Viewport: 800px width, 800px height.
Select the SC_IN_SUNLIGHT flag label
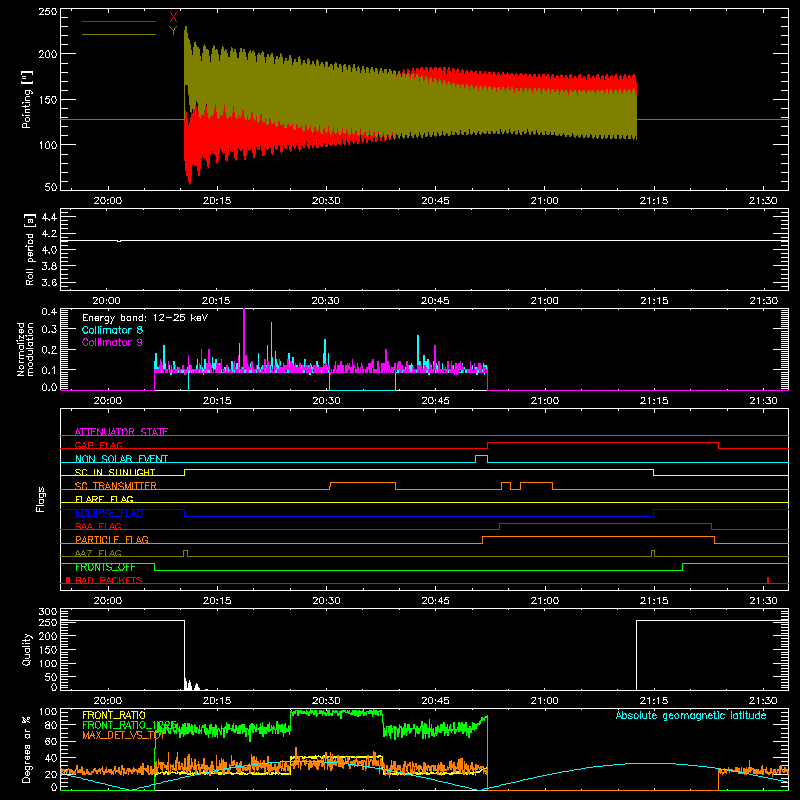(x=115, y=472)
